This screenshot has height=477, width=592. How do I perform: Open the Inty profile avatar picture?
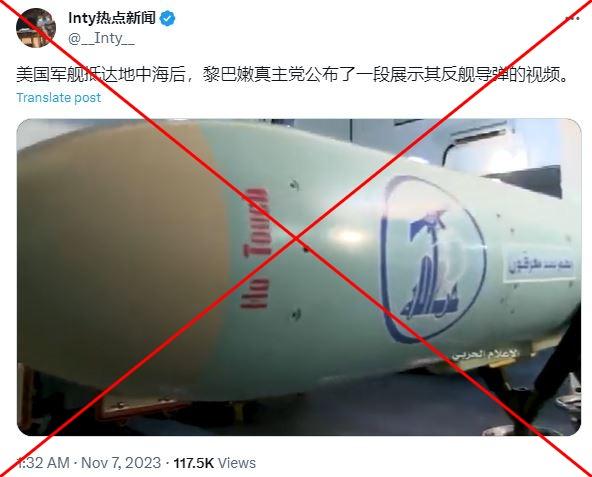tap(36, 28)
